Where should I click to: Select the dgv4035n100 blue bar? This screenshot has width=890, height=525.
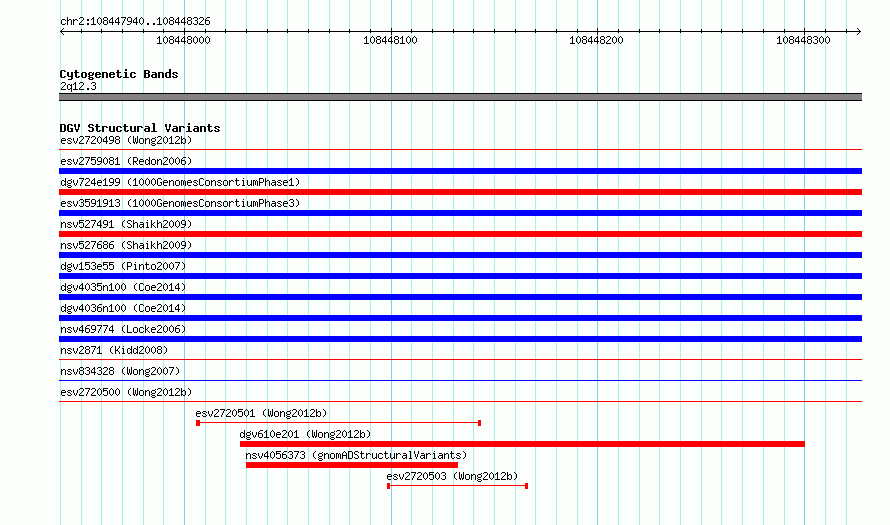tap(460, 297)
